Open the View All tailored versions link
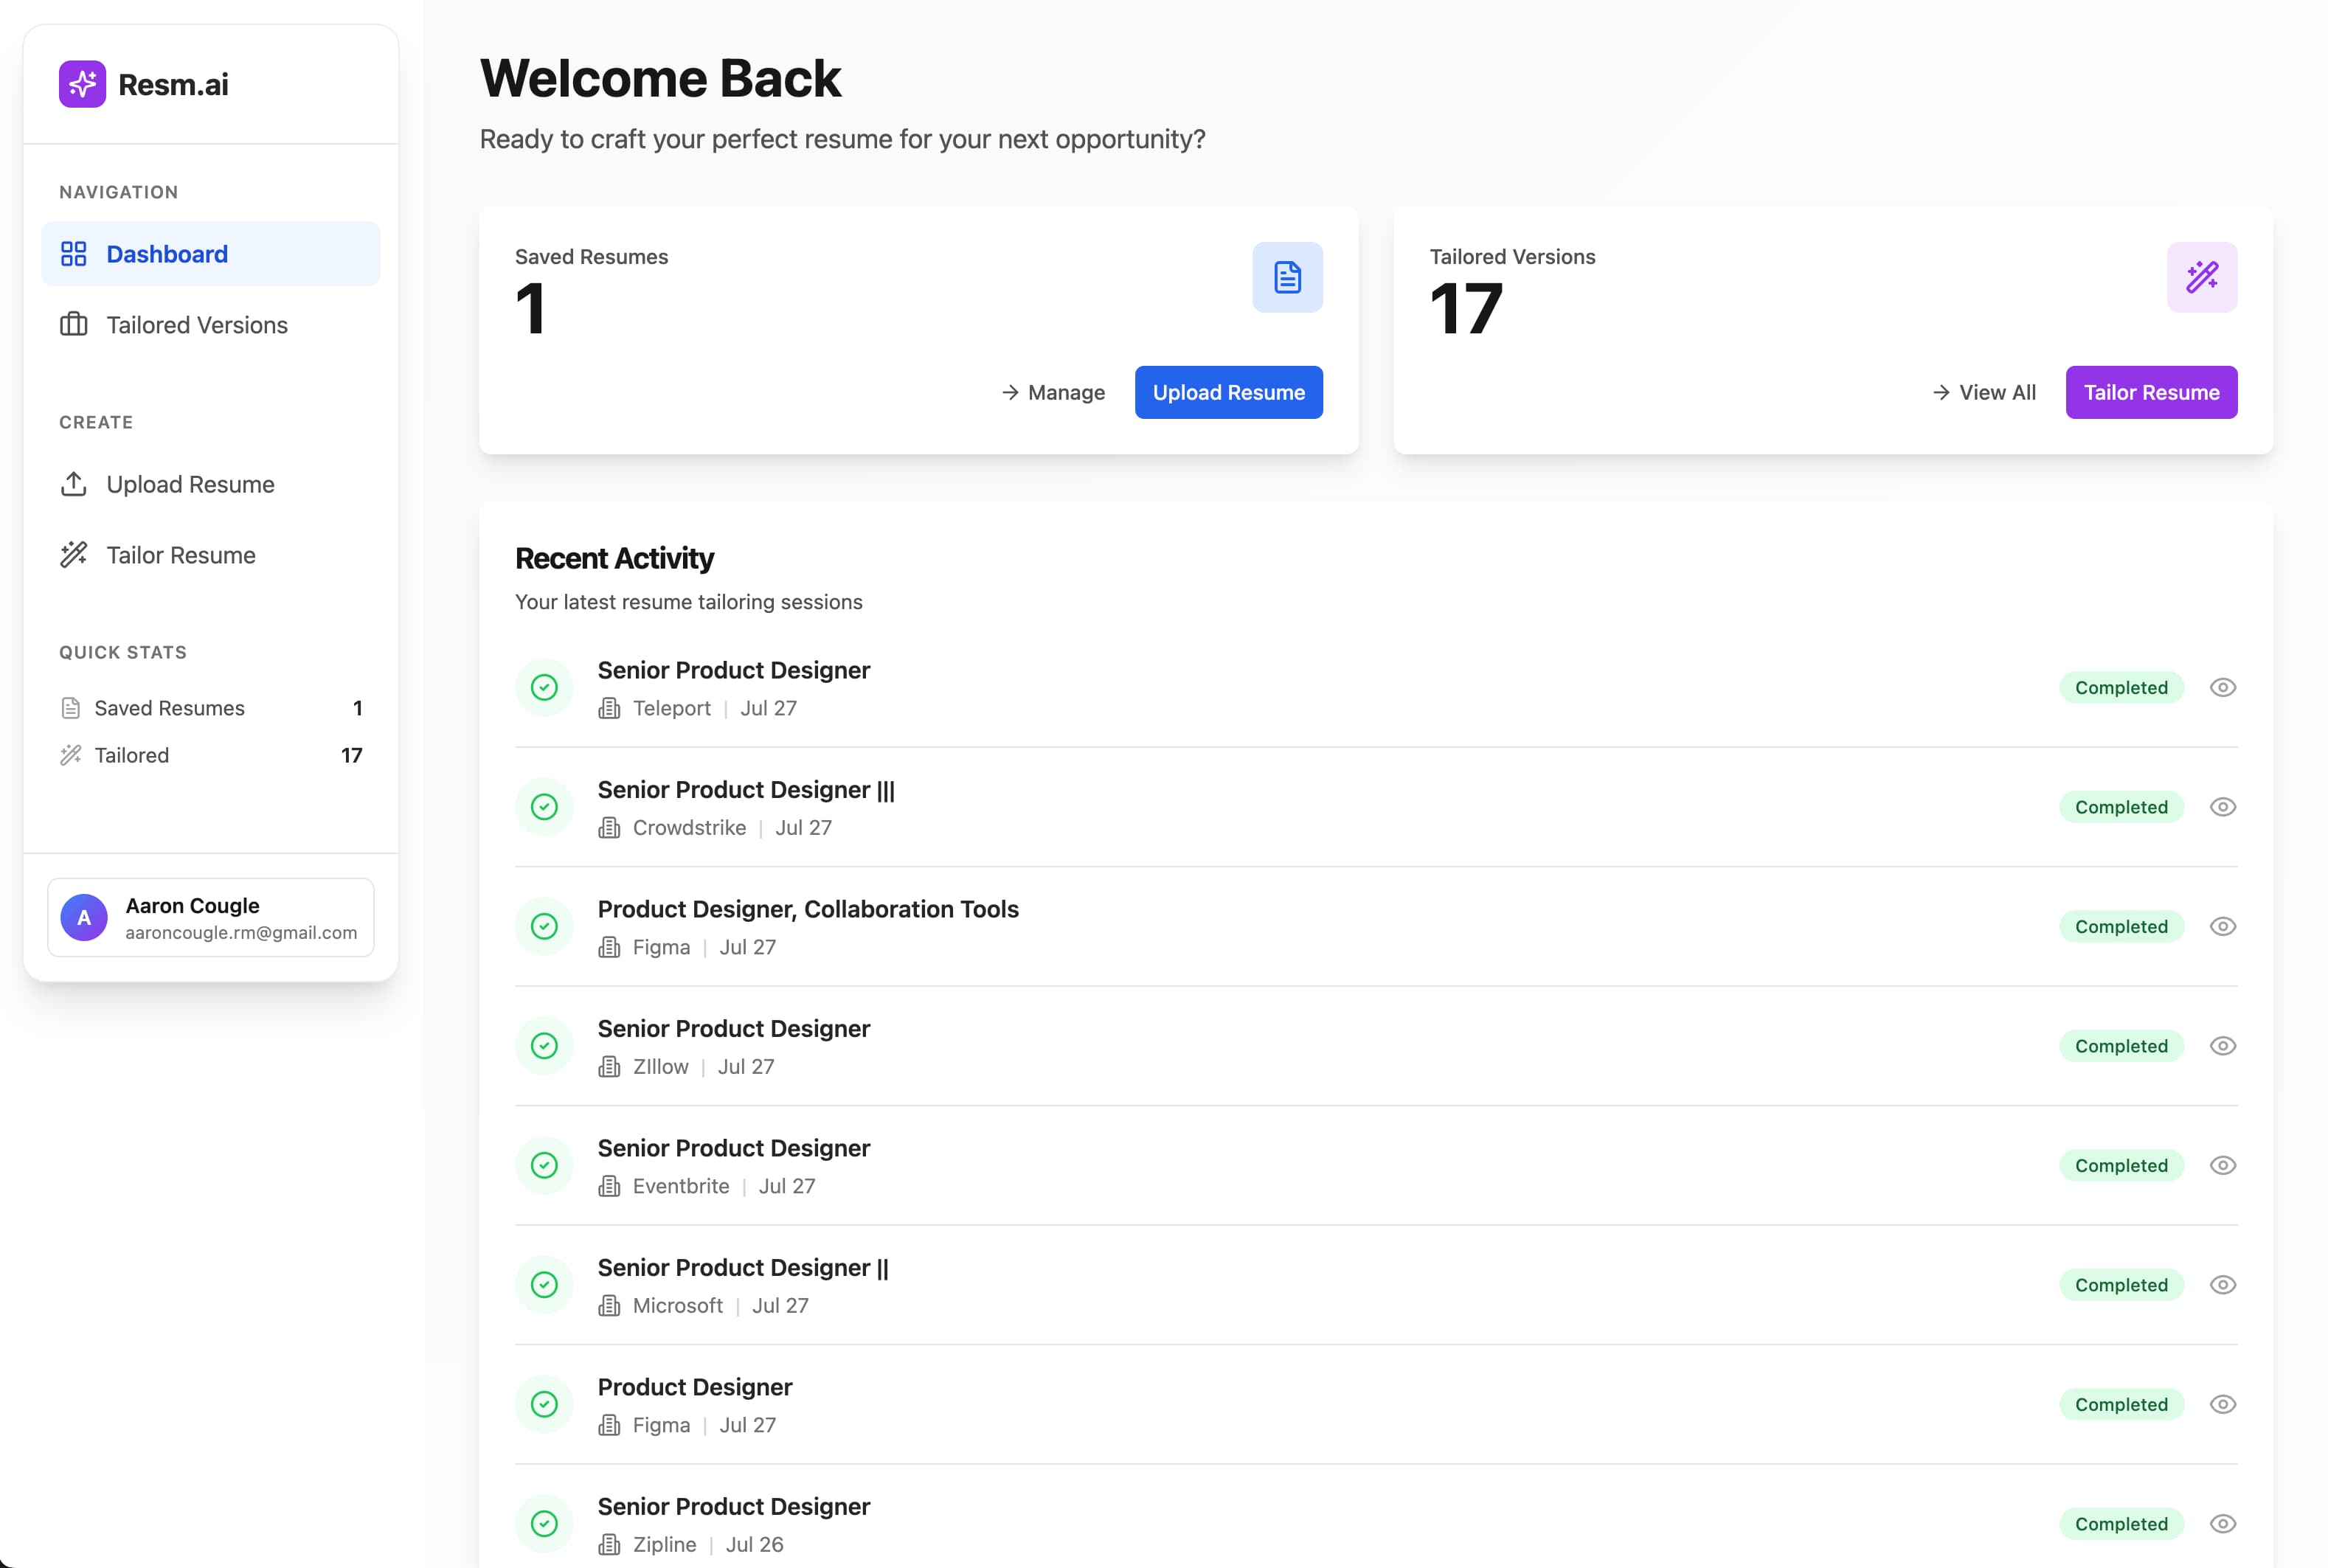Screen dimensions: 2328x1568 (x=1984, y=393)
